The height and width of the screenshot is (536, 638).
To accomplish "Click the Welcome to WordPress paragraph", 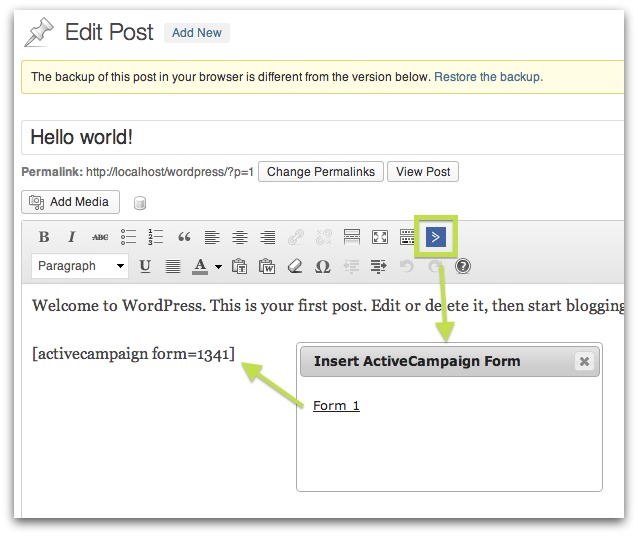I will [328, 306].
